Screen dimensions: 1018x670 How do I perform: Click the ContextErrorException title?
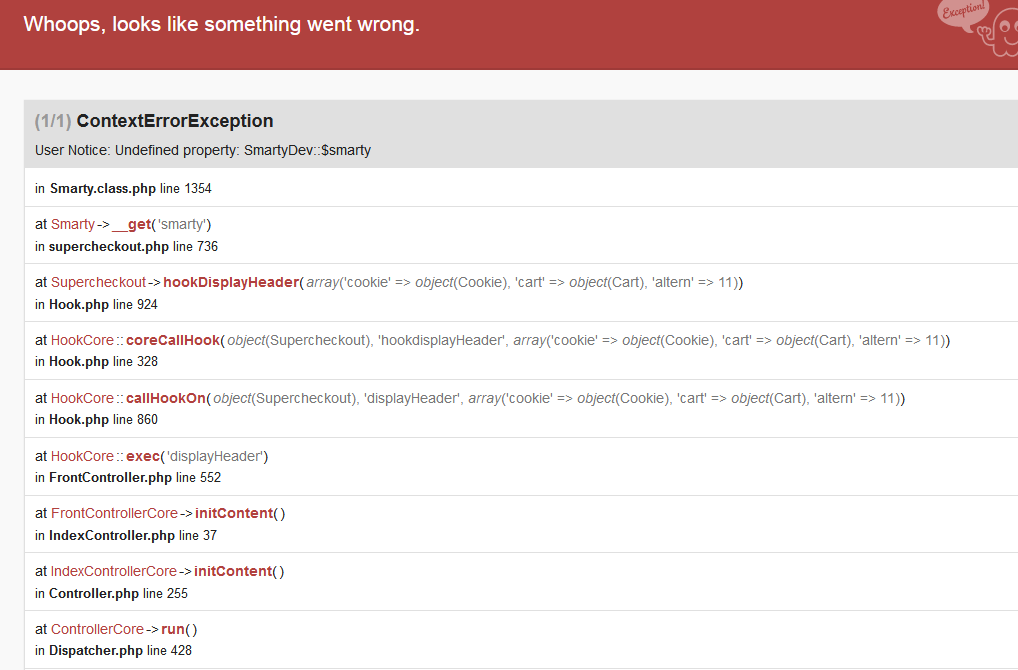click(174, 121)
